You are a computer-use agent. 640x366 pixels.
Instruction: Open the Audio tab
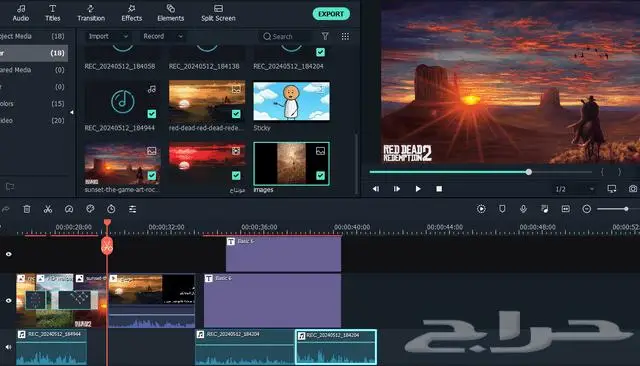click(21, 13)
